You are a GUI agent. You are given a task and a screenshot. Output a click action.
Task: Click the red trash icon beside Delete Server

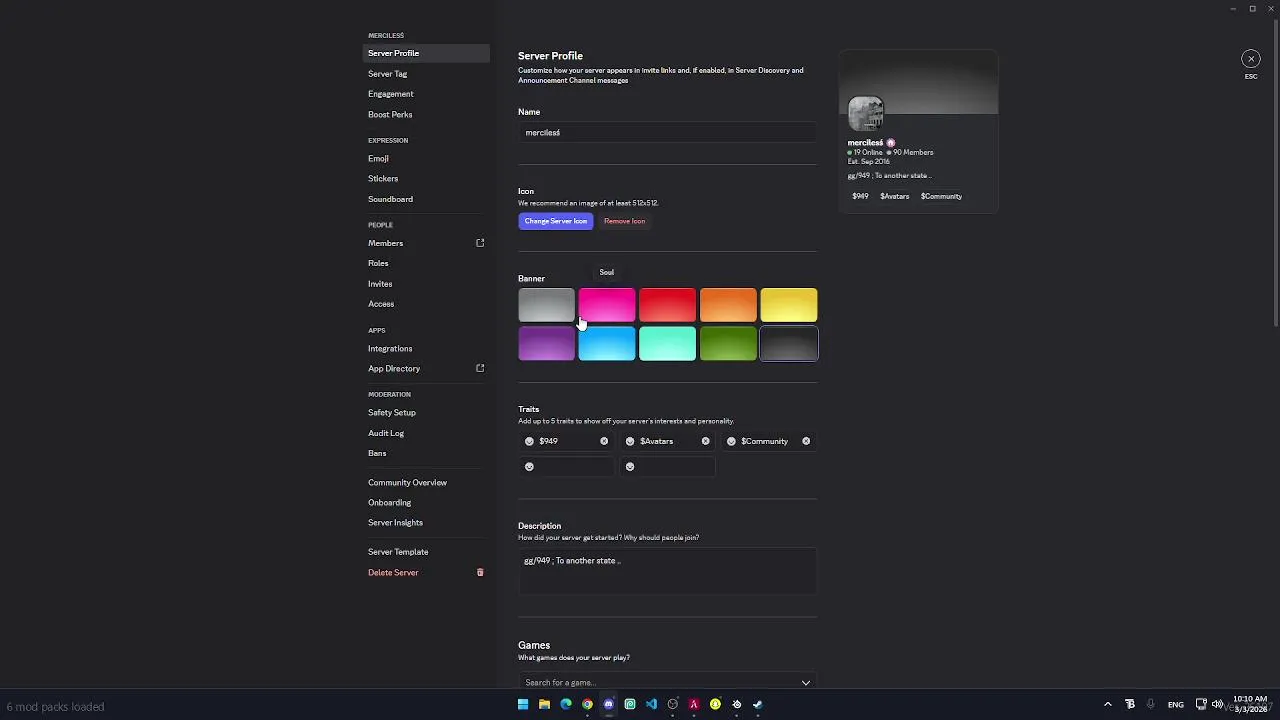tap(480, 573)
